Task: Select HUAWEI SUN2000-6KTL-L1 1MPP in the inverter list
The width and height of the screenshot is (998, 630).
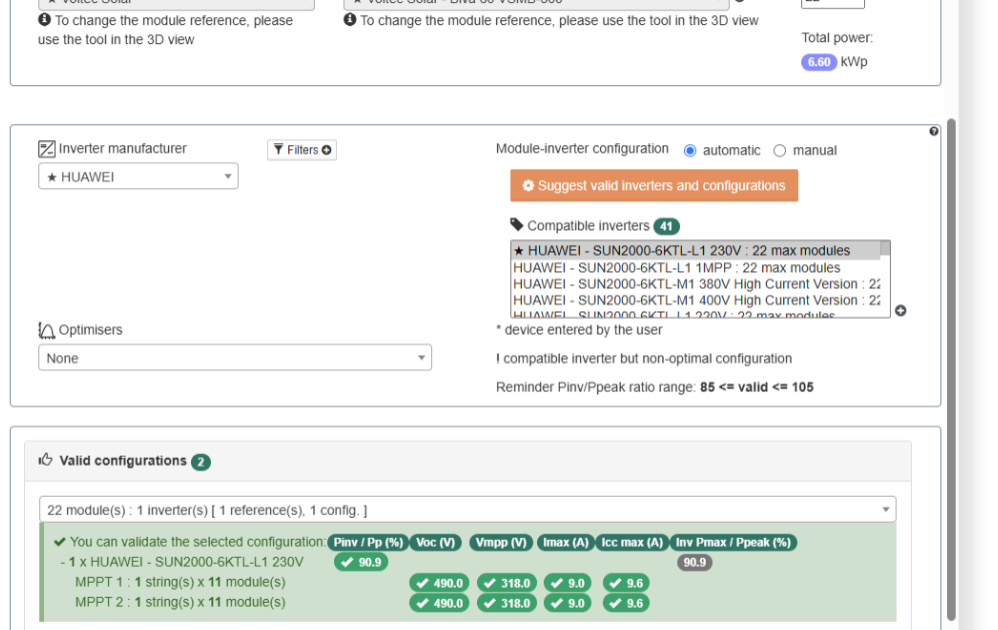Action: 696,267
